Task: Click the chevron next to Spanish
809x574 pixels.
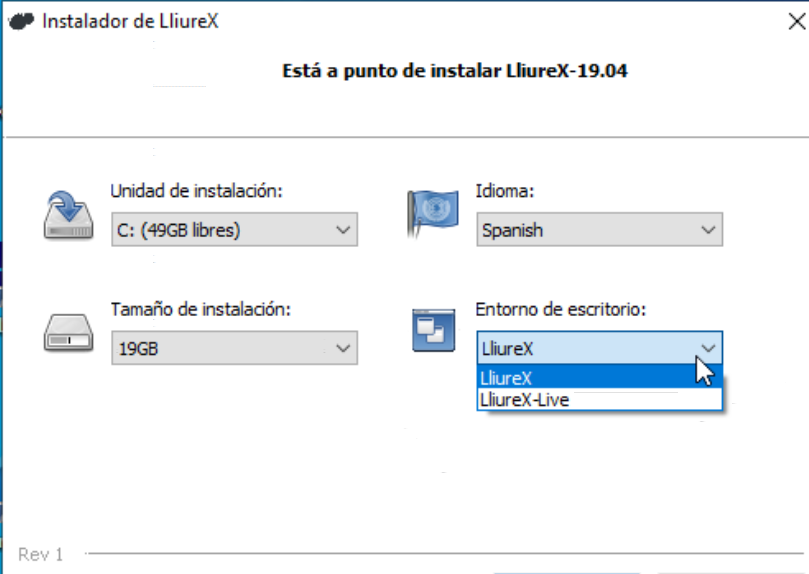Action: pyautogui.click(x=708, y=229)
